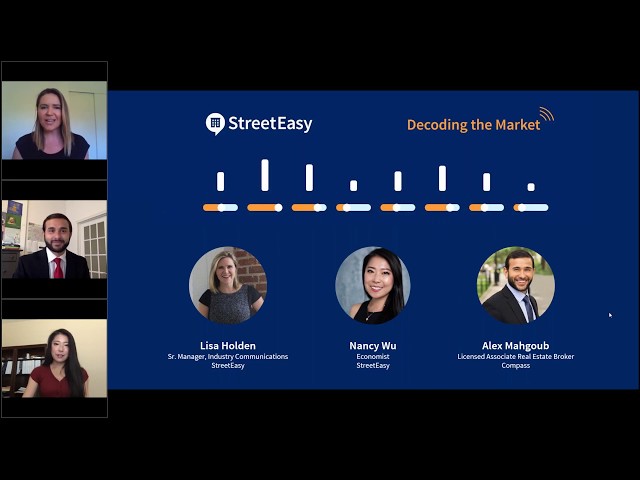This screenshot has height=480, width=640.
Task: Click 'Licensed Associate Real Estate Broker' text
Action: pos(516,357)
